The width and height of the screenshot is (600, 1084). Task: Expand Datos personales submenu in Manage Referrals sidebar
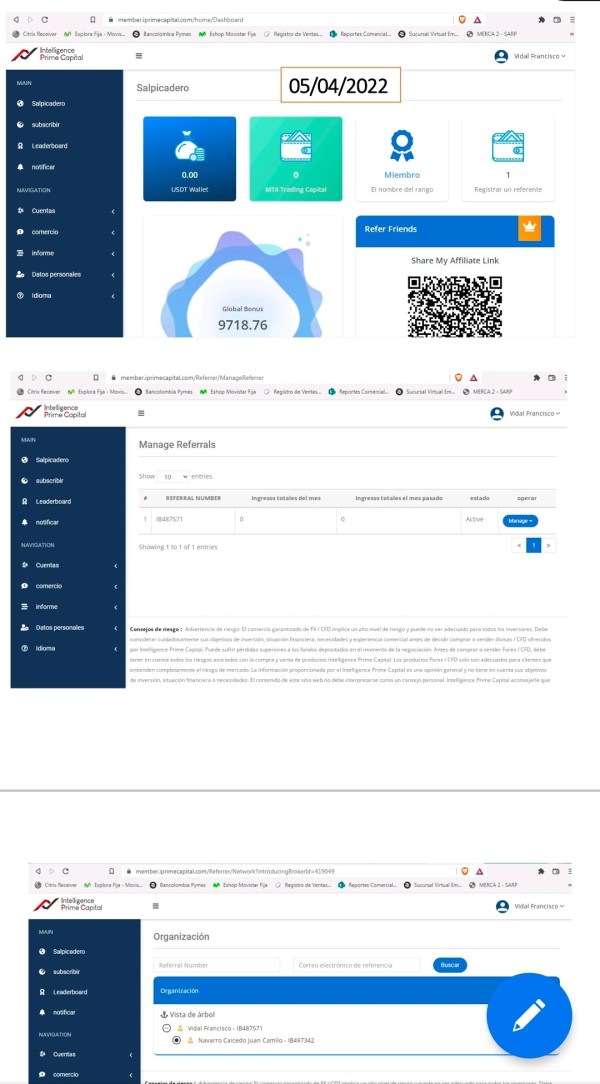(x=68, y=628)
